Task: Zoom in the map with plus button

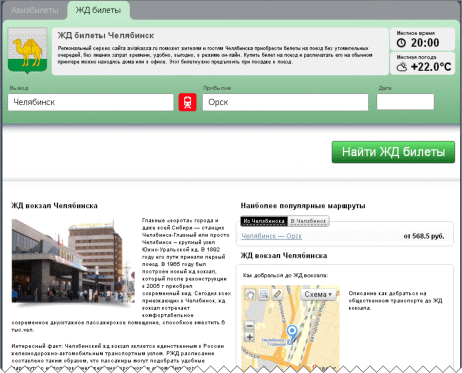Action: coord(249,337)
